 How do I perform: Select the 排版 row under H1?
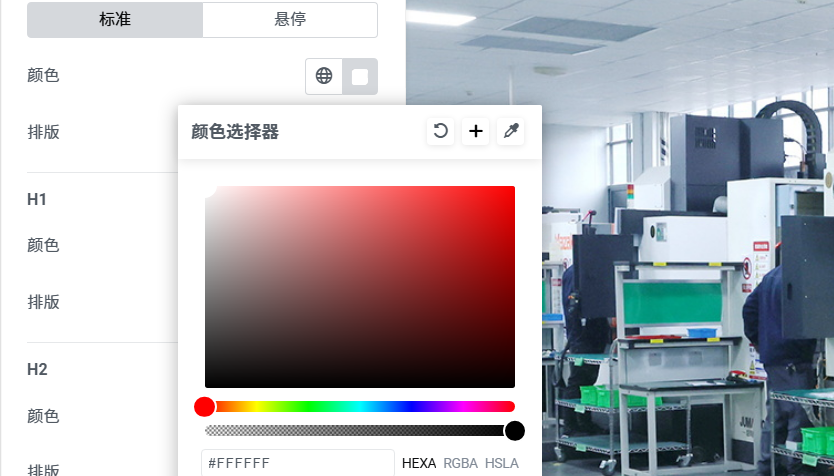pos(102,302)
